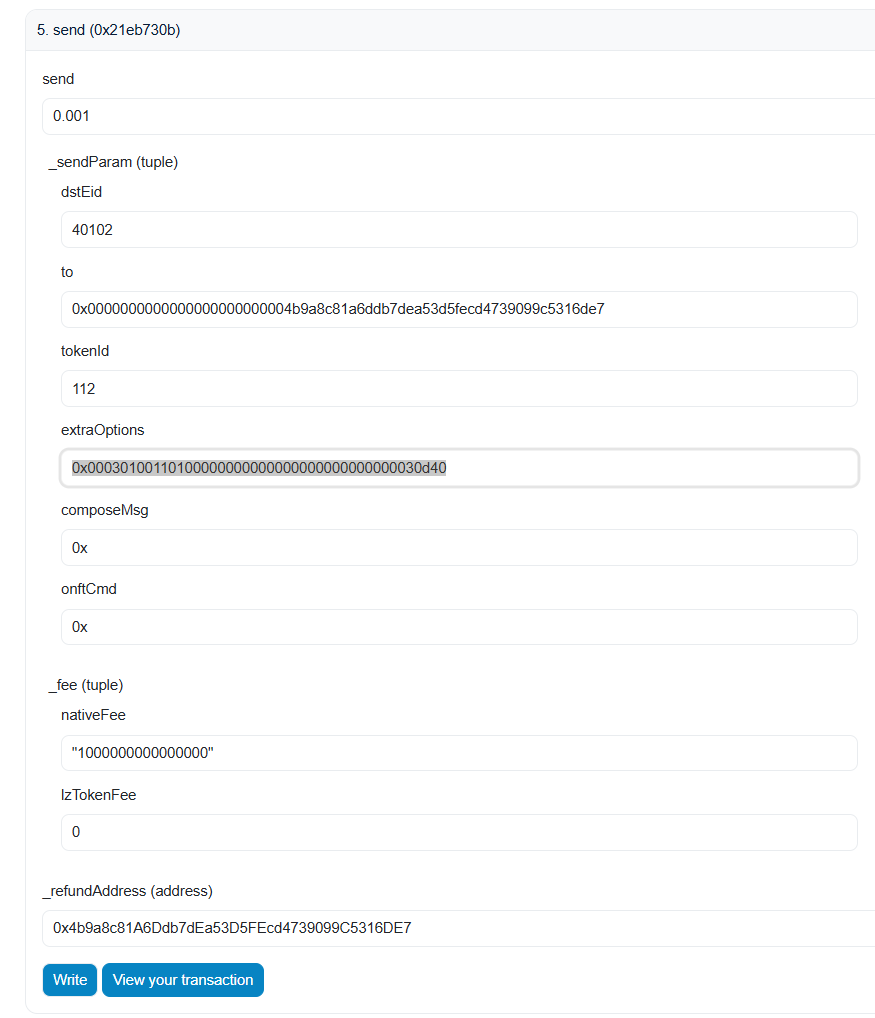
Task: Click the 'nativeFee' field label
Action: 93,715
